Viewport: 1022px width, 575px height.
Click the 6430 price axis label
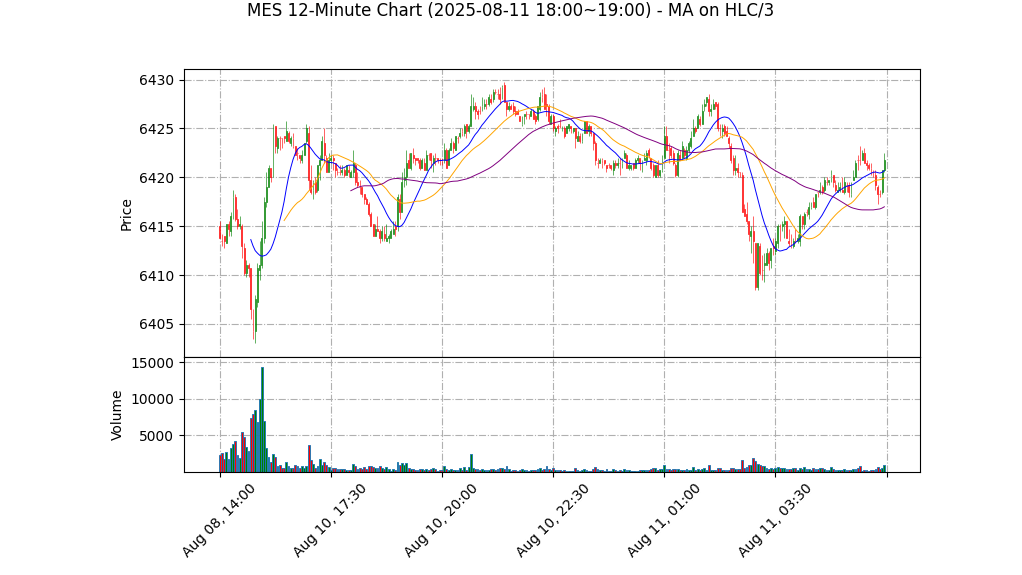[x=156, y=80]
